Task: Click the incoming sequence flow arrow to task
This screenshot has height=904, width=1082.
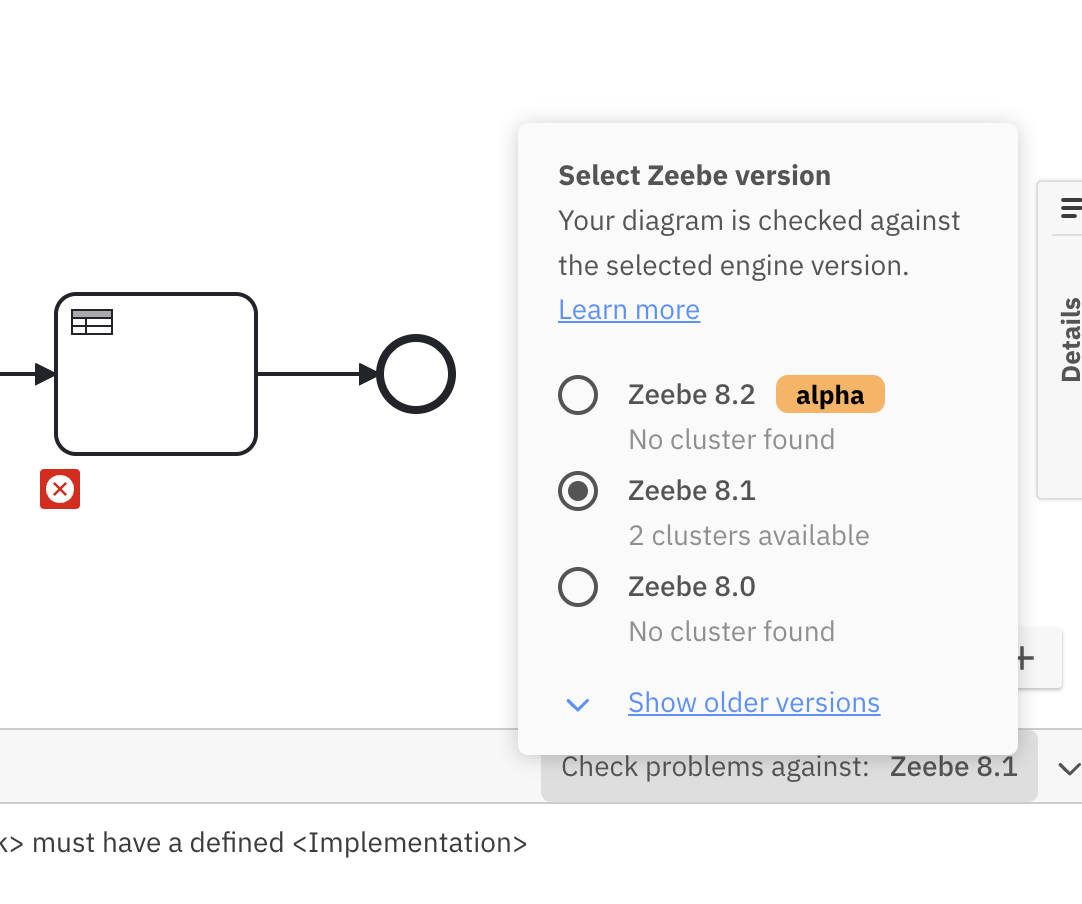Action: tap(25, 374)
